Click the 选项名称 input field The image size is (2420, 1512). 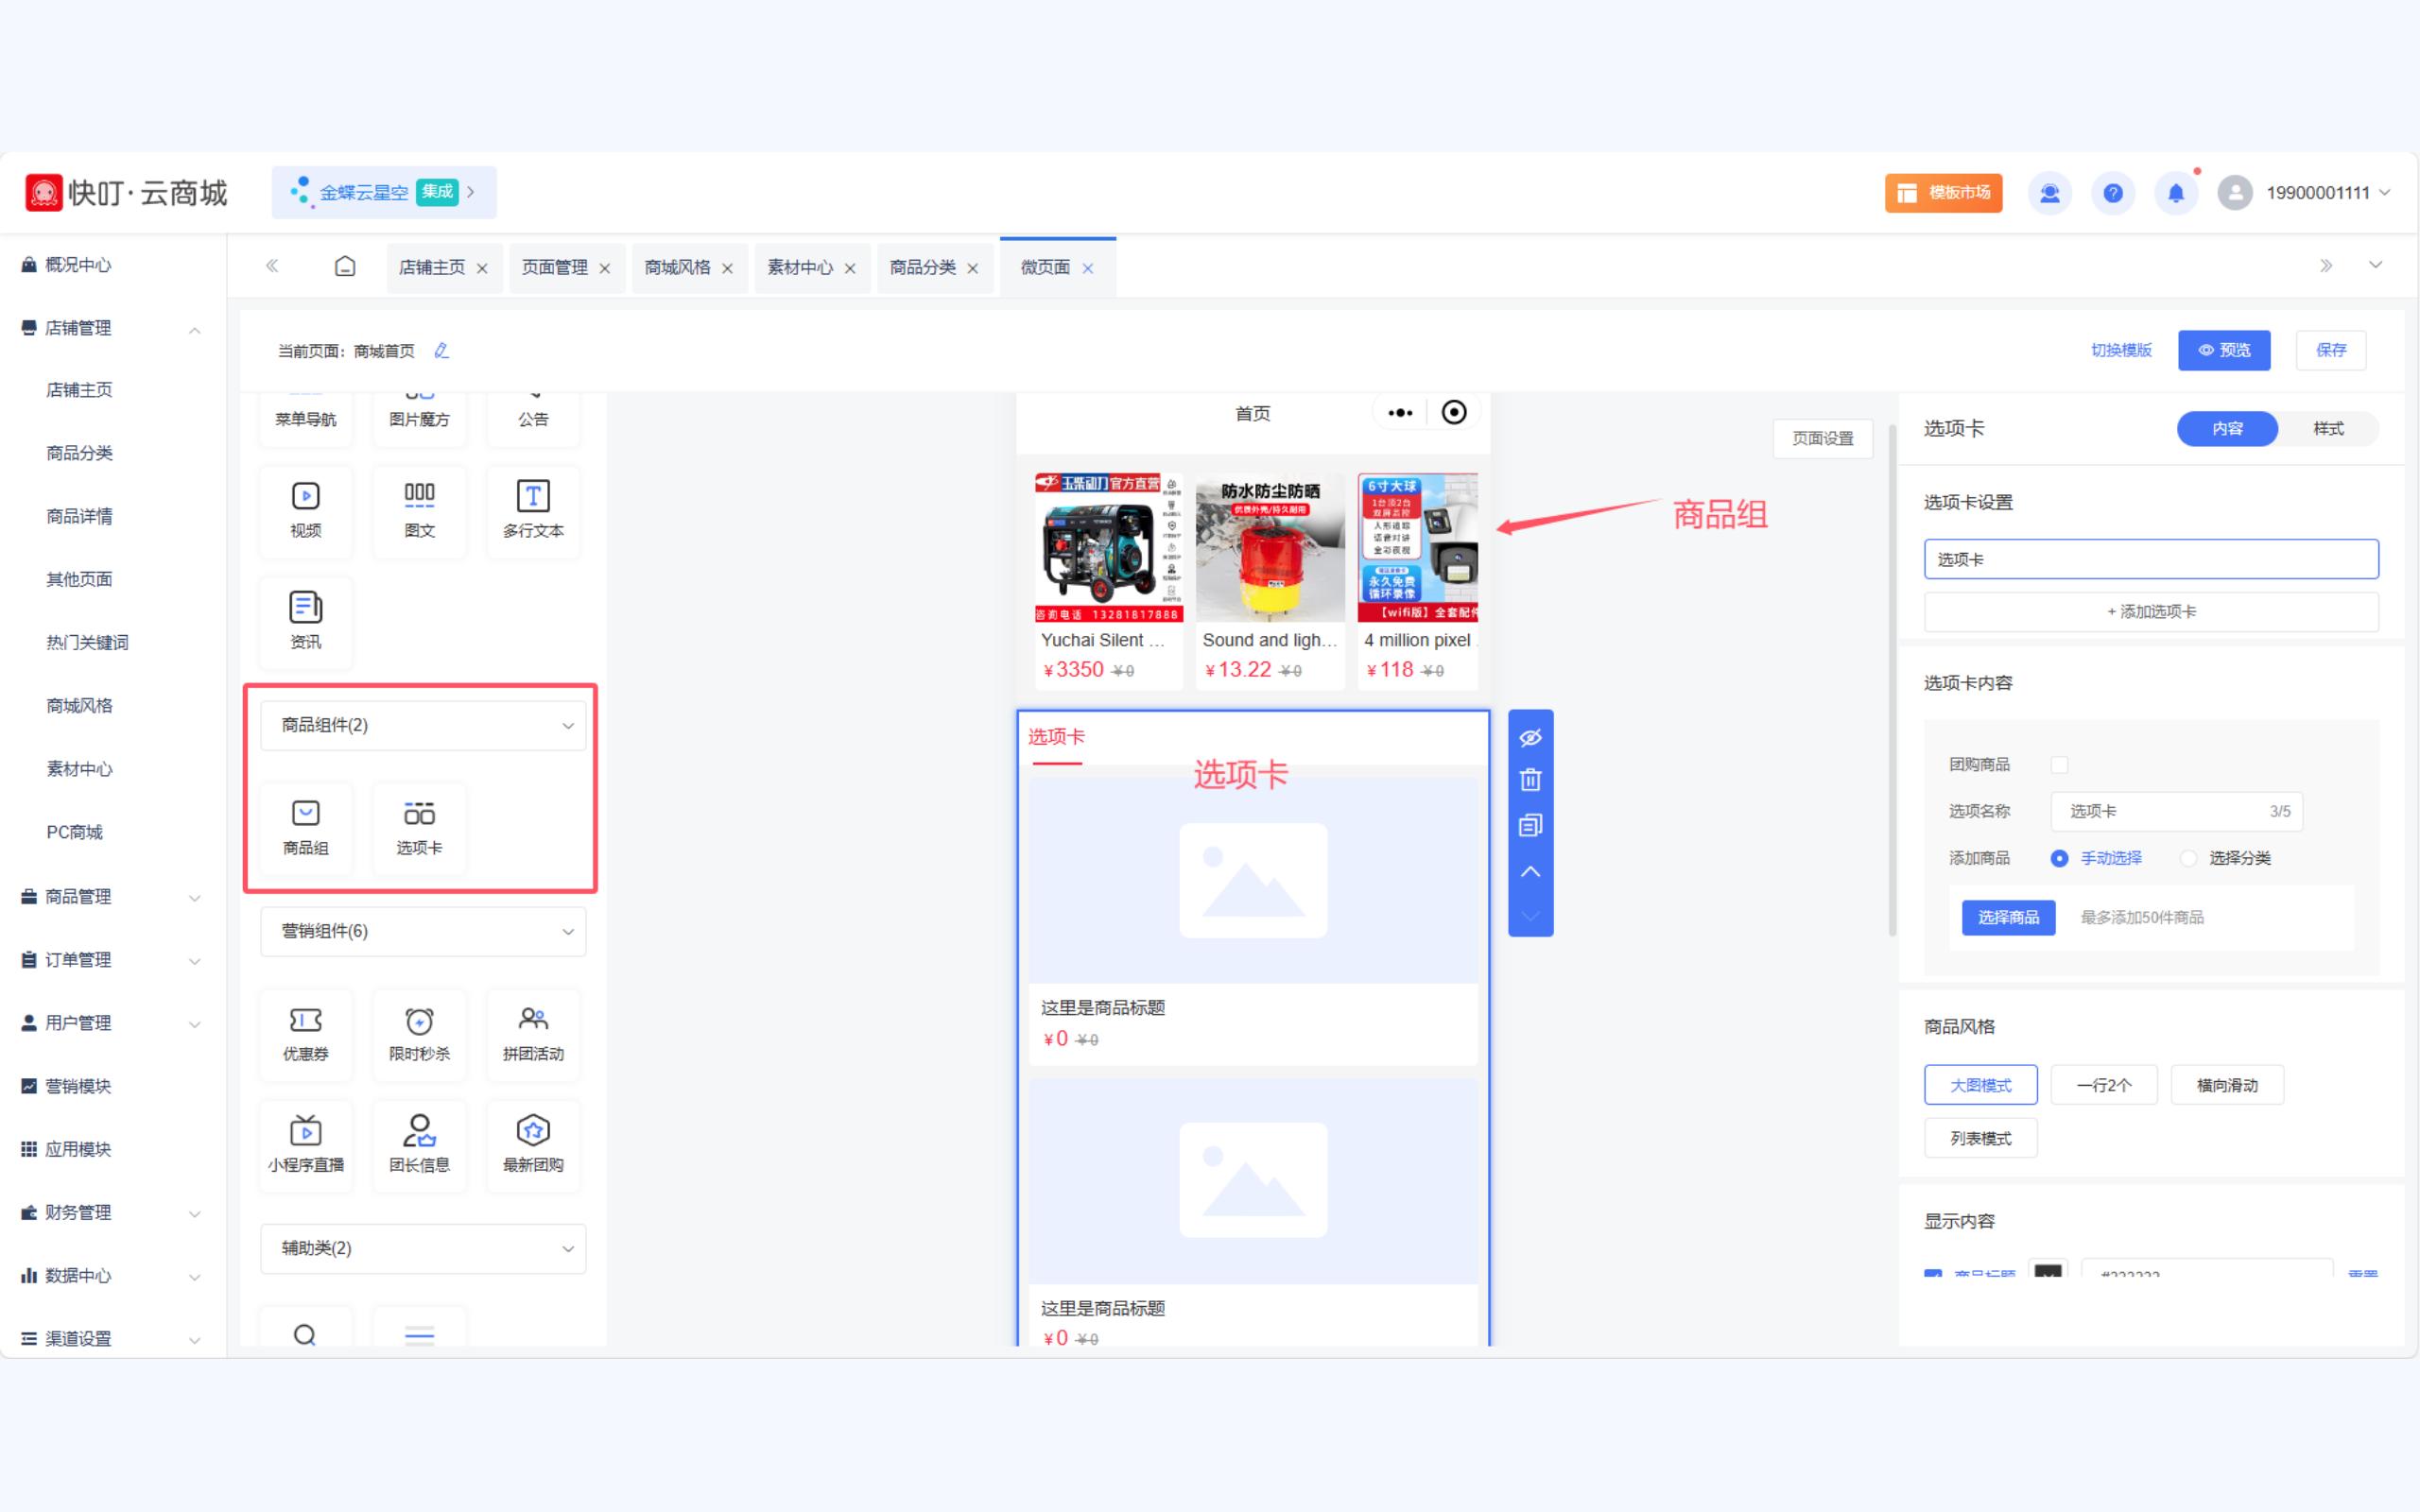tap(2176, 812)
